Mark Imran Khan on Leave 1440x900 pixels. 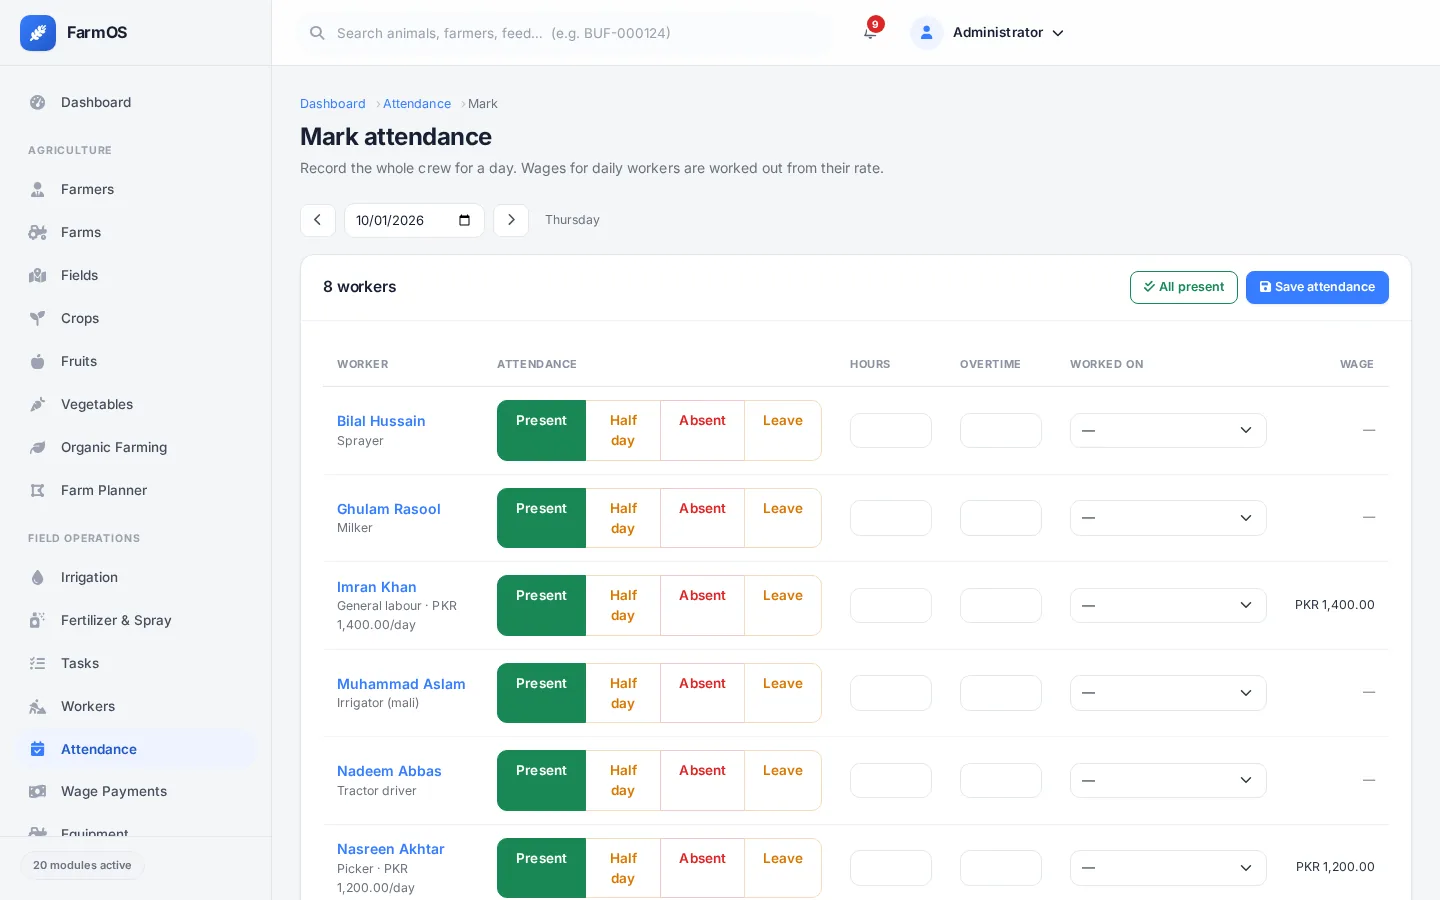pos(783,605)
